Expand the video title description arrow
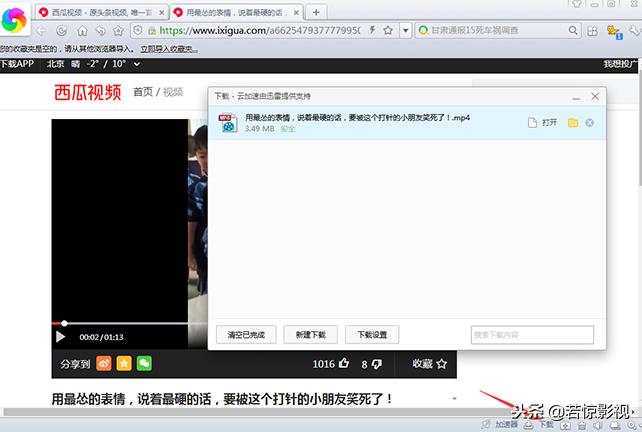The image size is (642, 432). point(454,398)
